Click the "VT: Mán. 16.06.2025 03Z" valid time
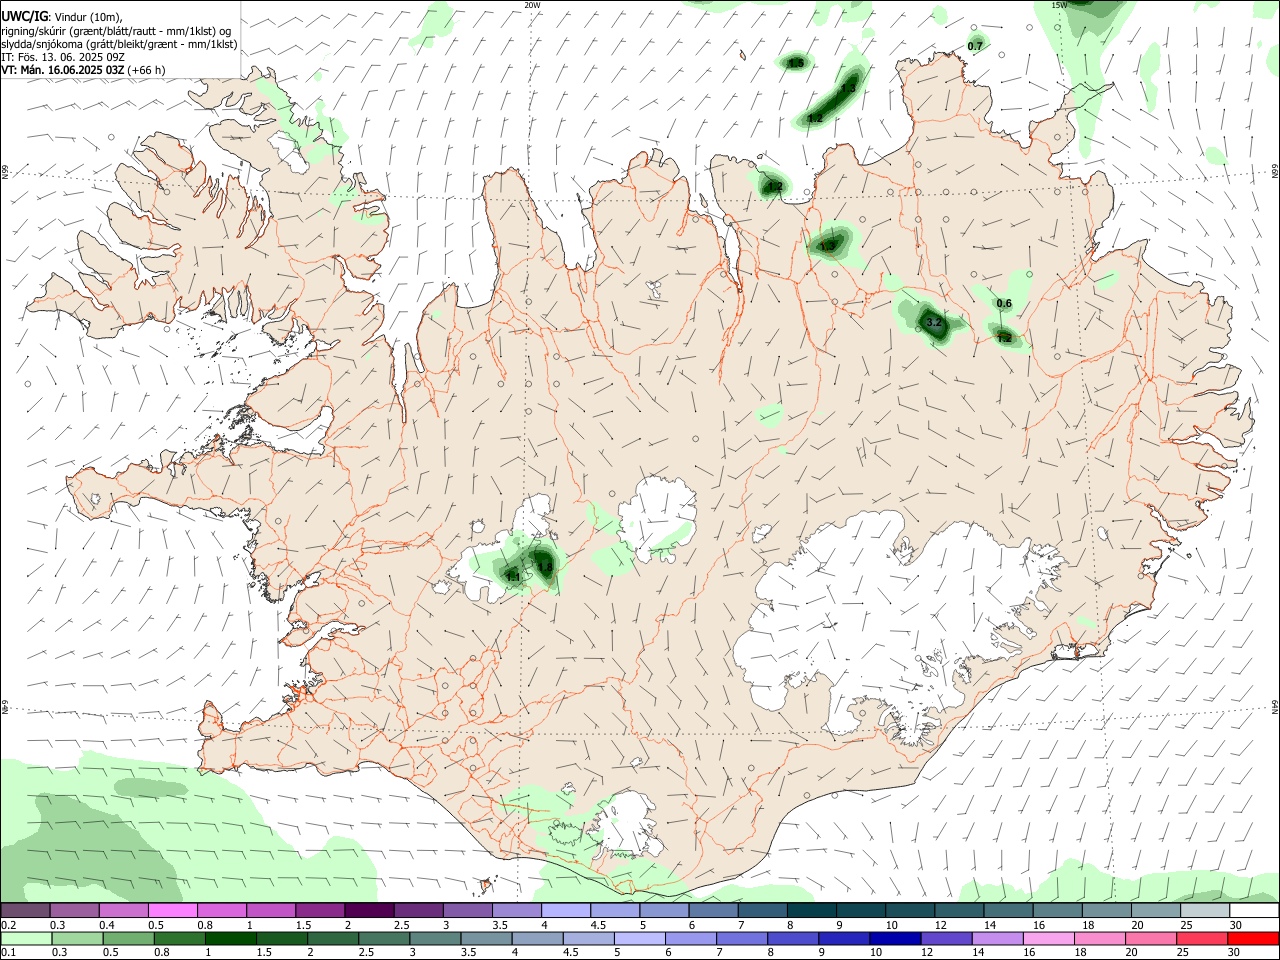 pos(63,70)
